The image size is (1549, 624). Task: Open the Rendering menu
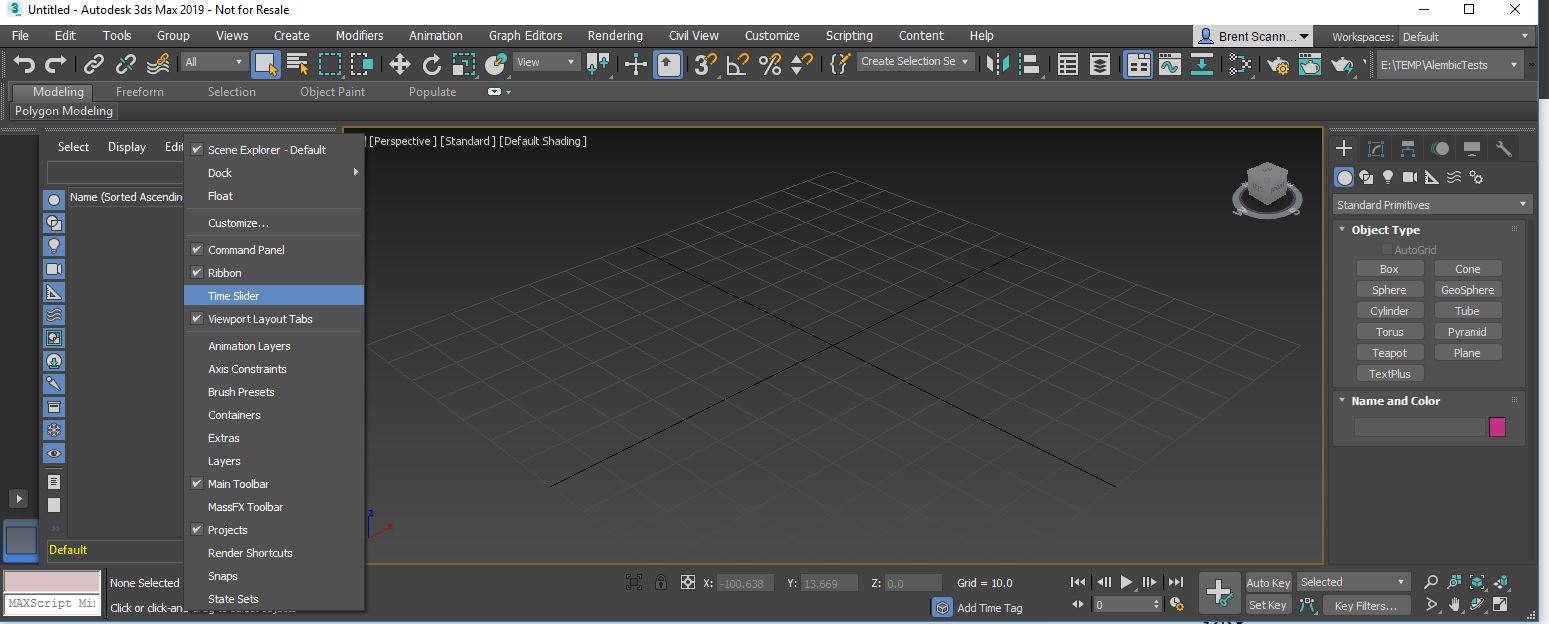tap(615, 36)
